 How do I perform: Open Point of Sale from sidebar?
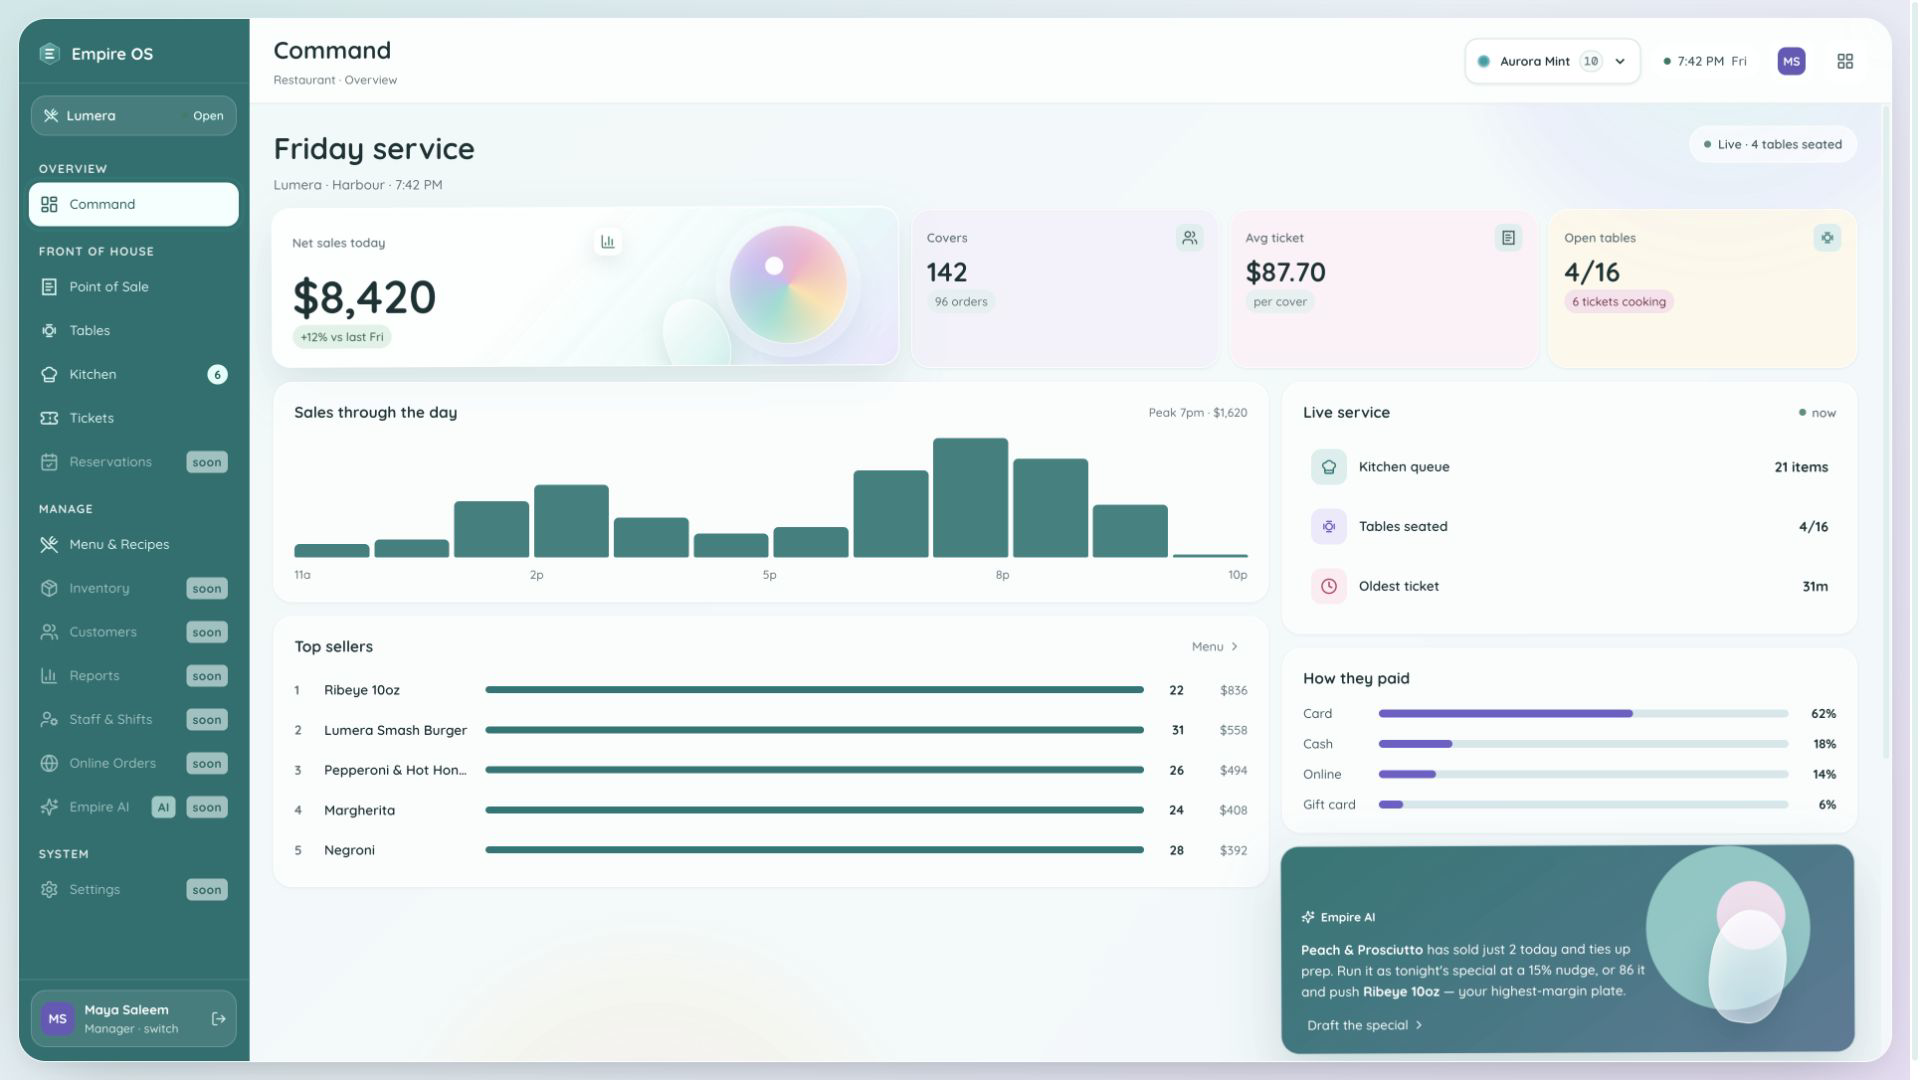pos(133,287)
